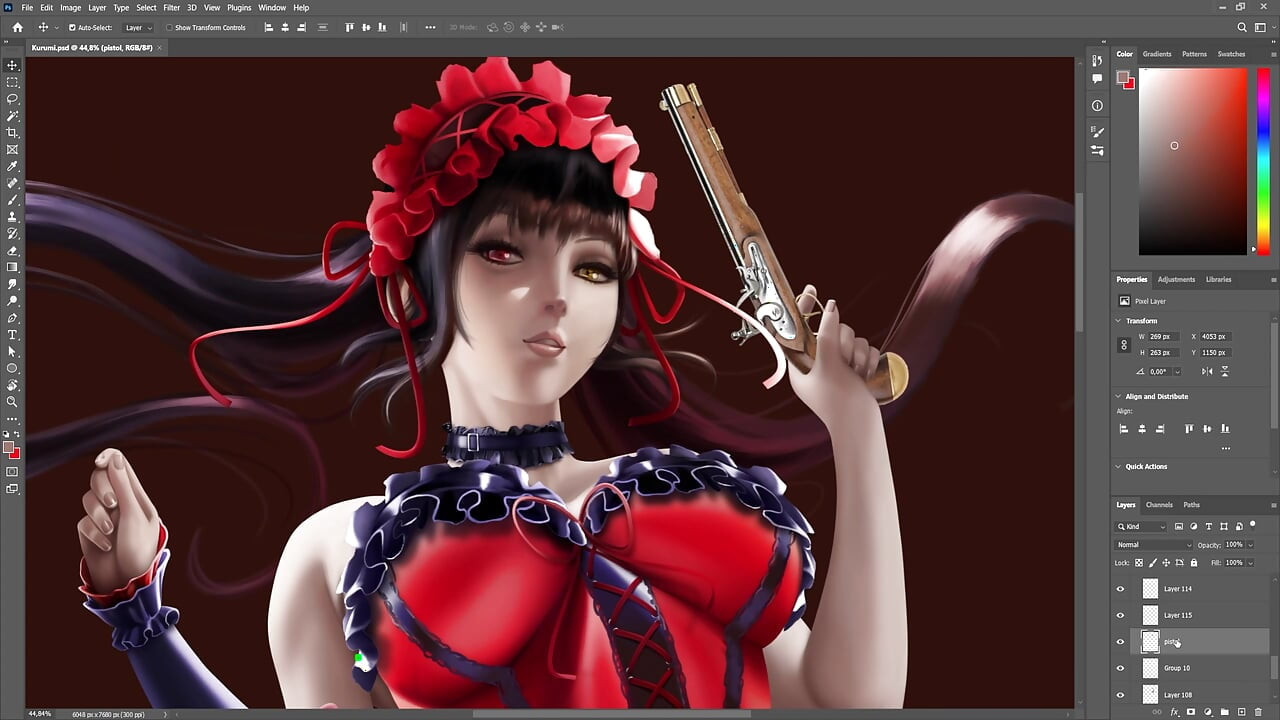1280x720 pixels.
Task: Expand the Quick Actions section
Action: (1119, 467)
